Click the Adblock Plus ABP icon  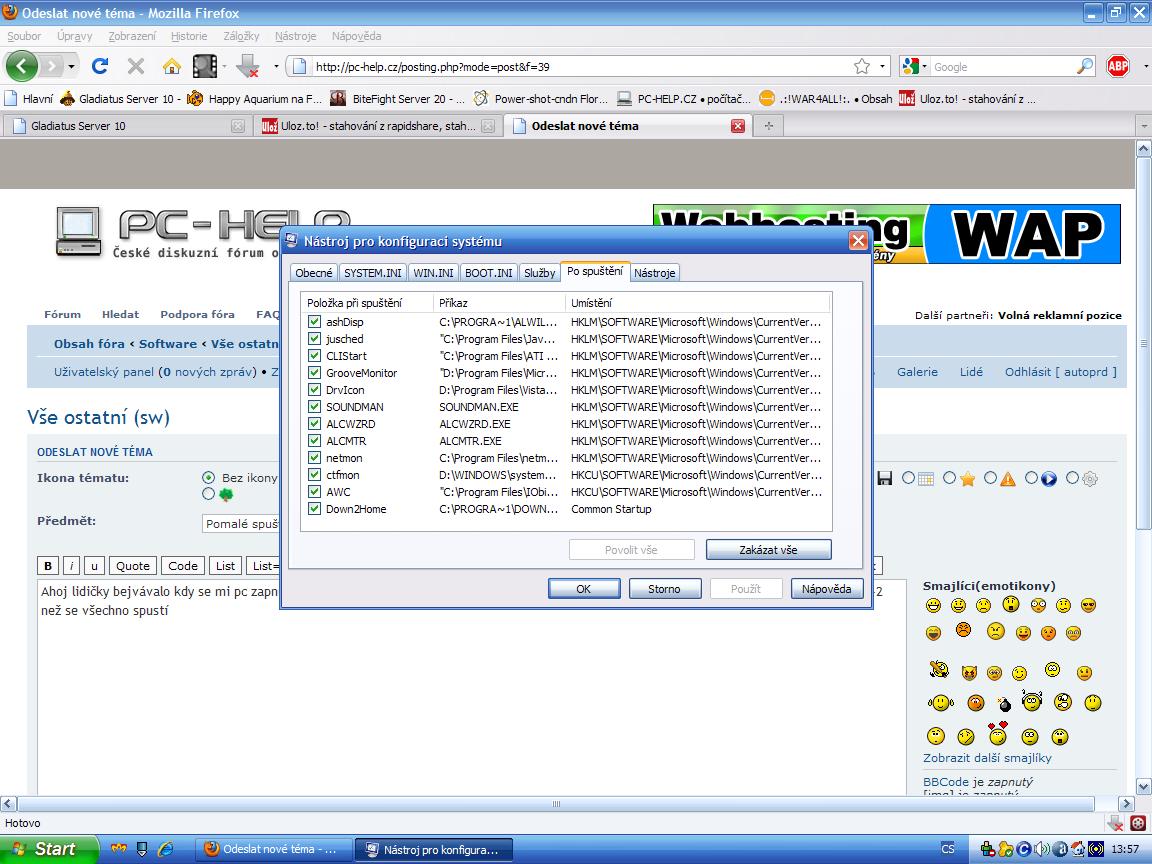[x=1117, y=67]
